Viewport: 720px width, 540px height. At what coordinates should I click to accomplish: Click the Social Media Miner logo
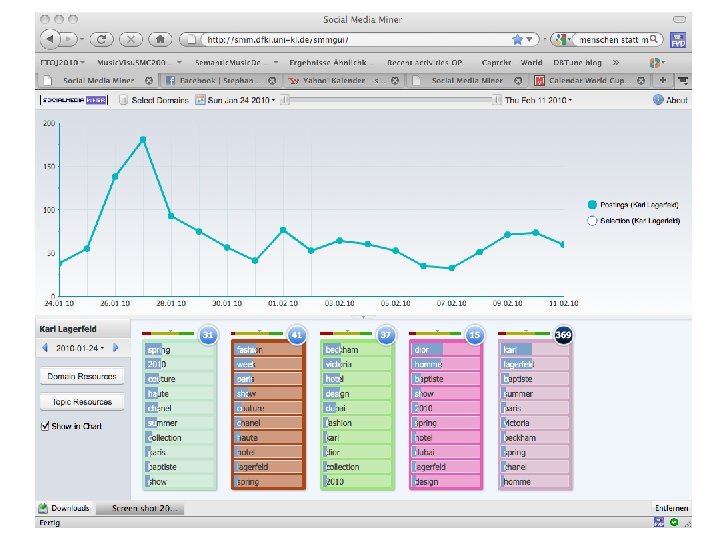click(x=74, y=100)
